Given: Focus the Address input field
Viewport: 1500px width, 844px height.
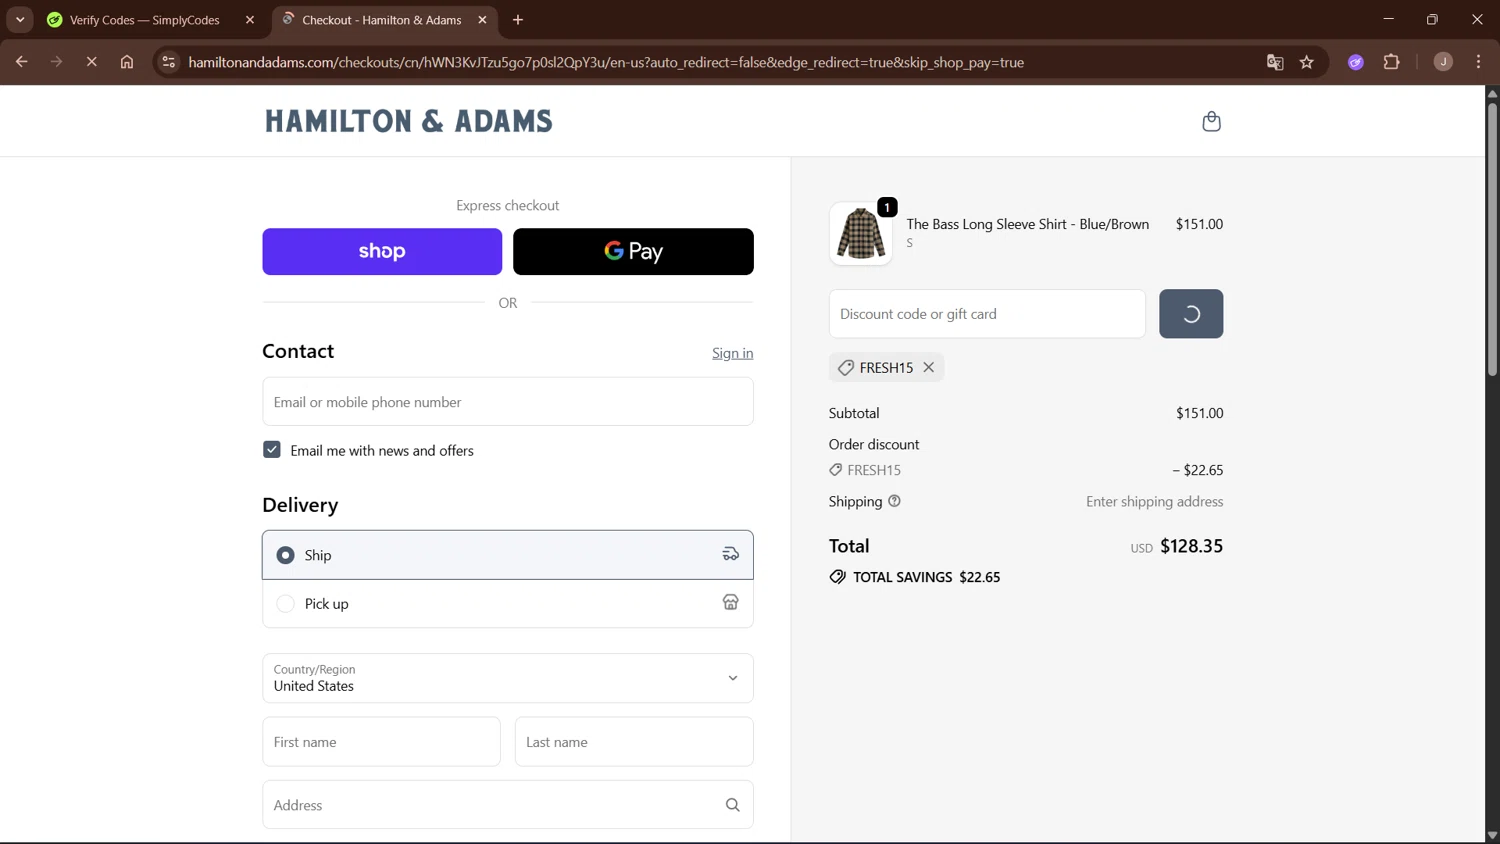Looking at the screenshot, I should click(x=508, y=805).
